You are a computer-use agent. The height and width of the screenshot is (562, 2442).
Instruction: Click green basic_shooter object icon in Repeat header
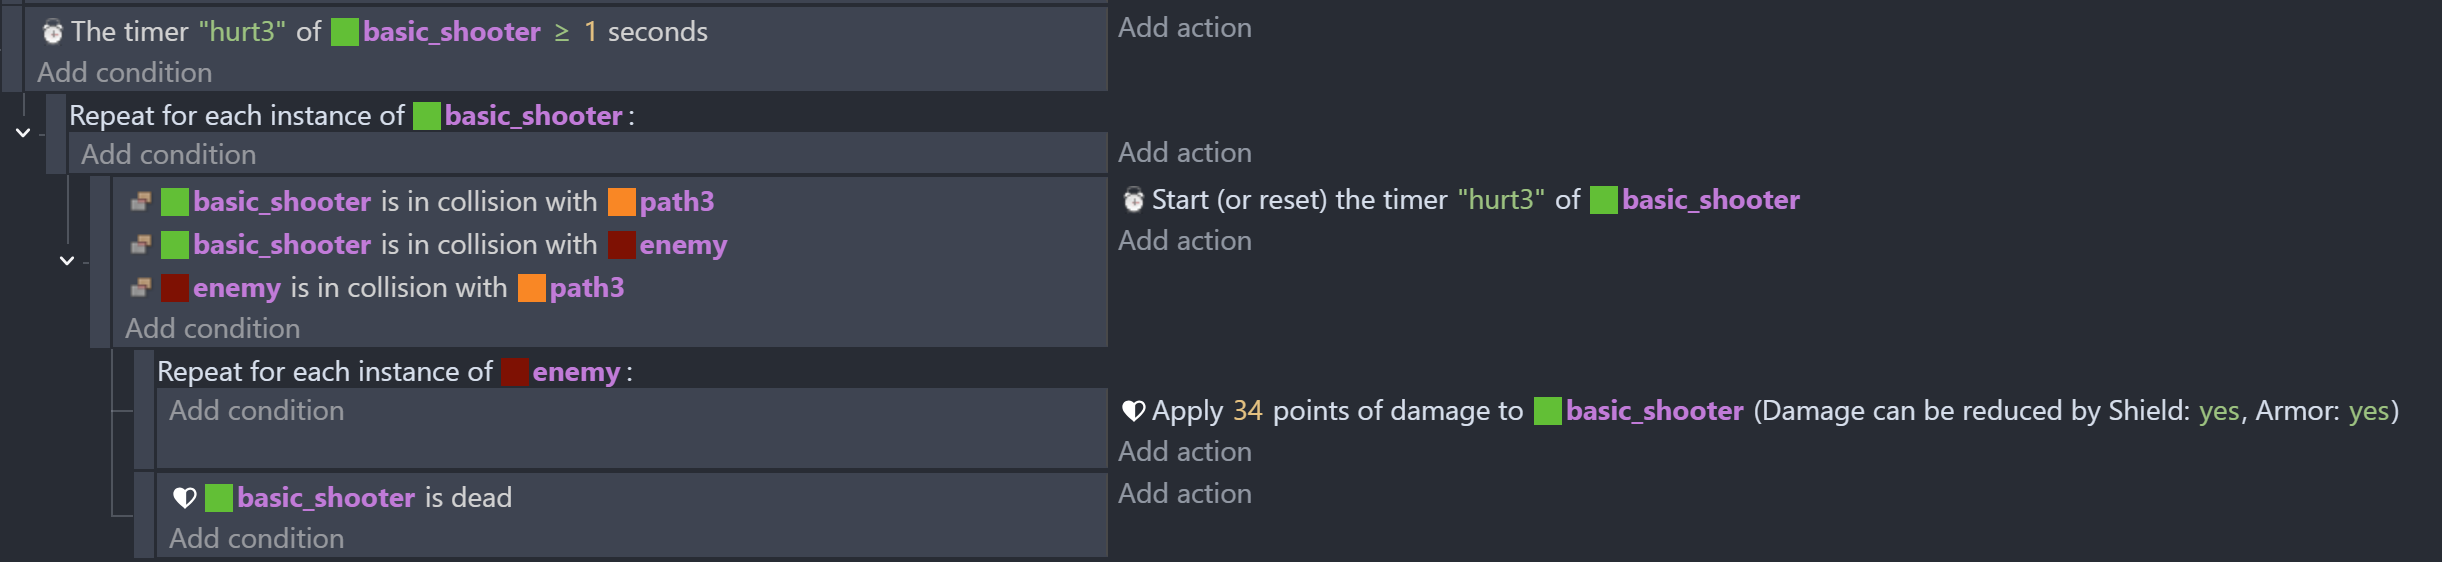(427, 116)
